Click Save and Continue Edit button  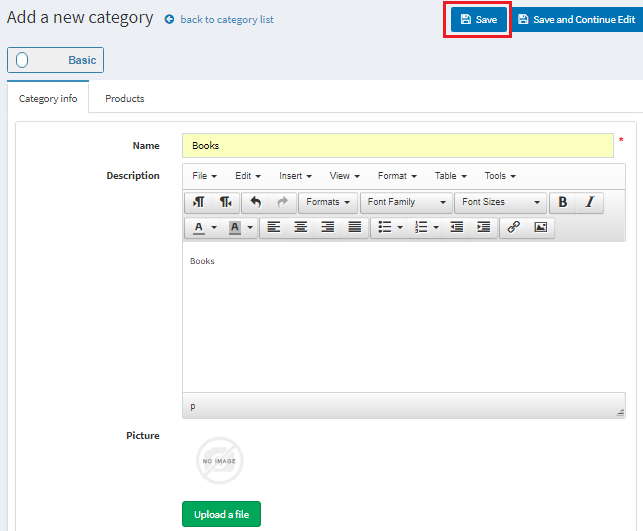[x=577, y=19]
